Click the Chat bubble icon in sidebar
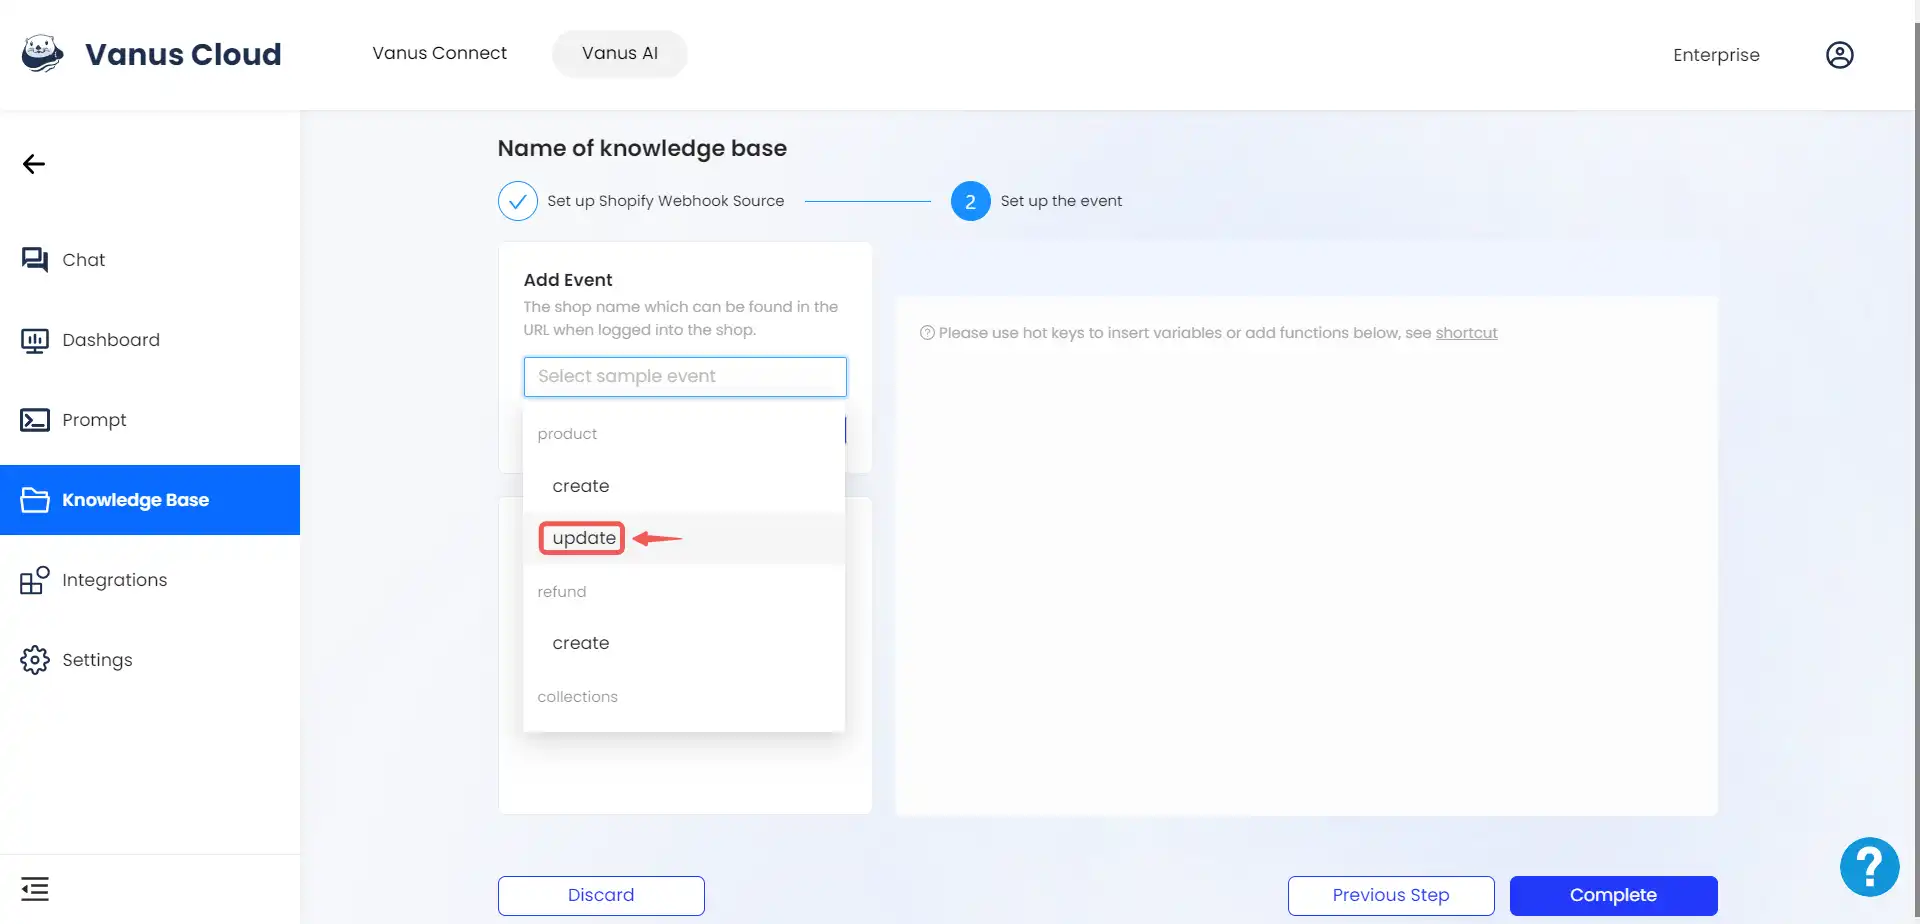Screen dimensions: 1920x924 tap(35, 260)
